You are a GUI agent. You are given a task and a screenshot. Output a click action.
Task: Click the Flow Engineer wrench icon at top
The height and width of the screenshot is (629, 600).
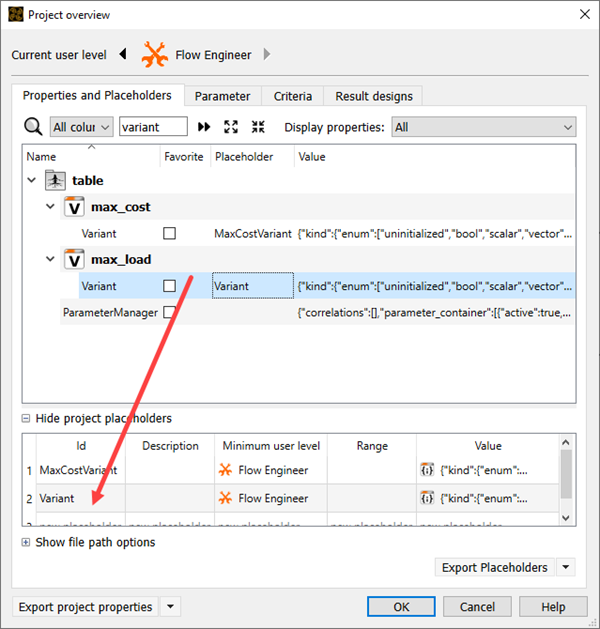coord(154,54)
